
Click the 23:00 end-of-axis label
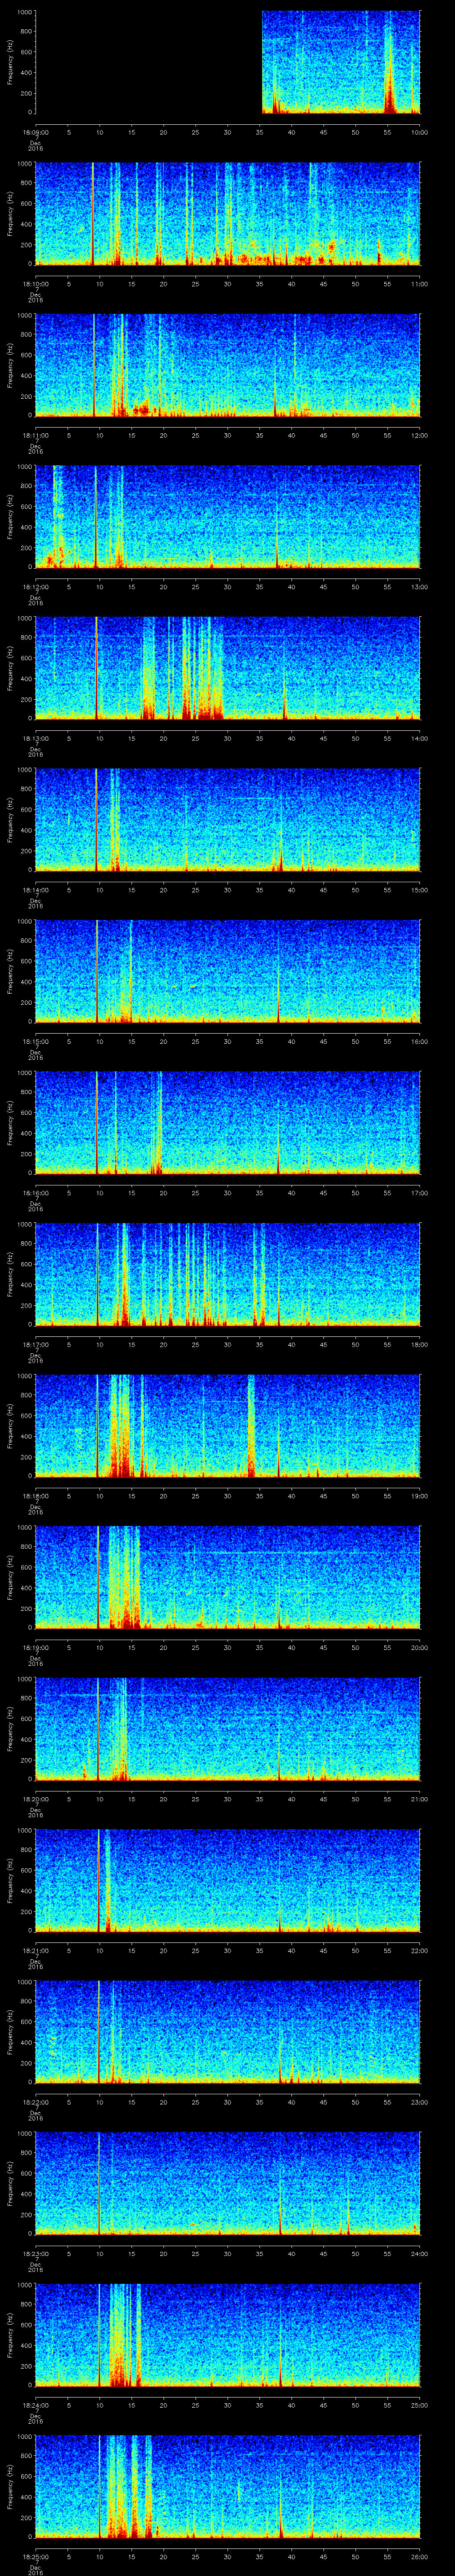(419, 2102)
